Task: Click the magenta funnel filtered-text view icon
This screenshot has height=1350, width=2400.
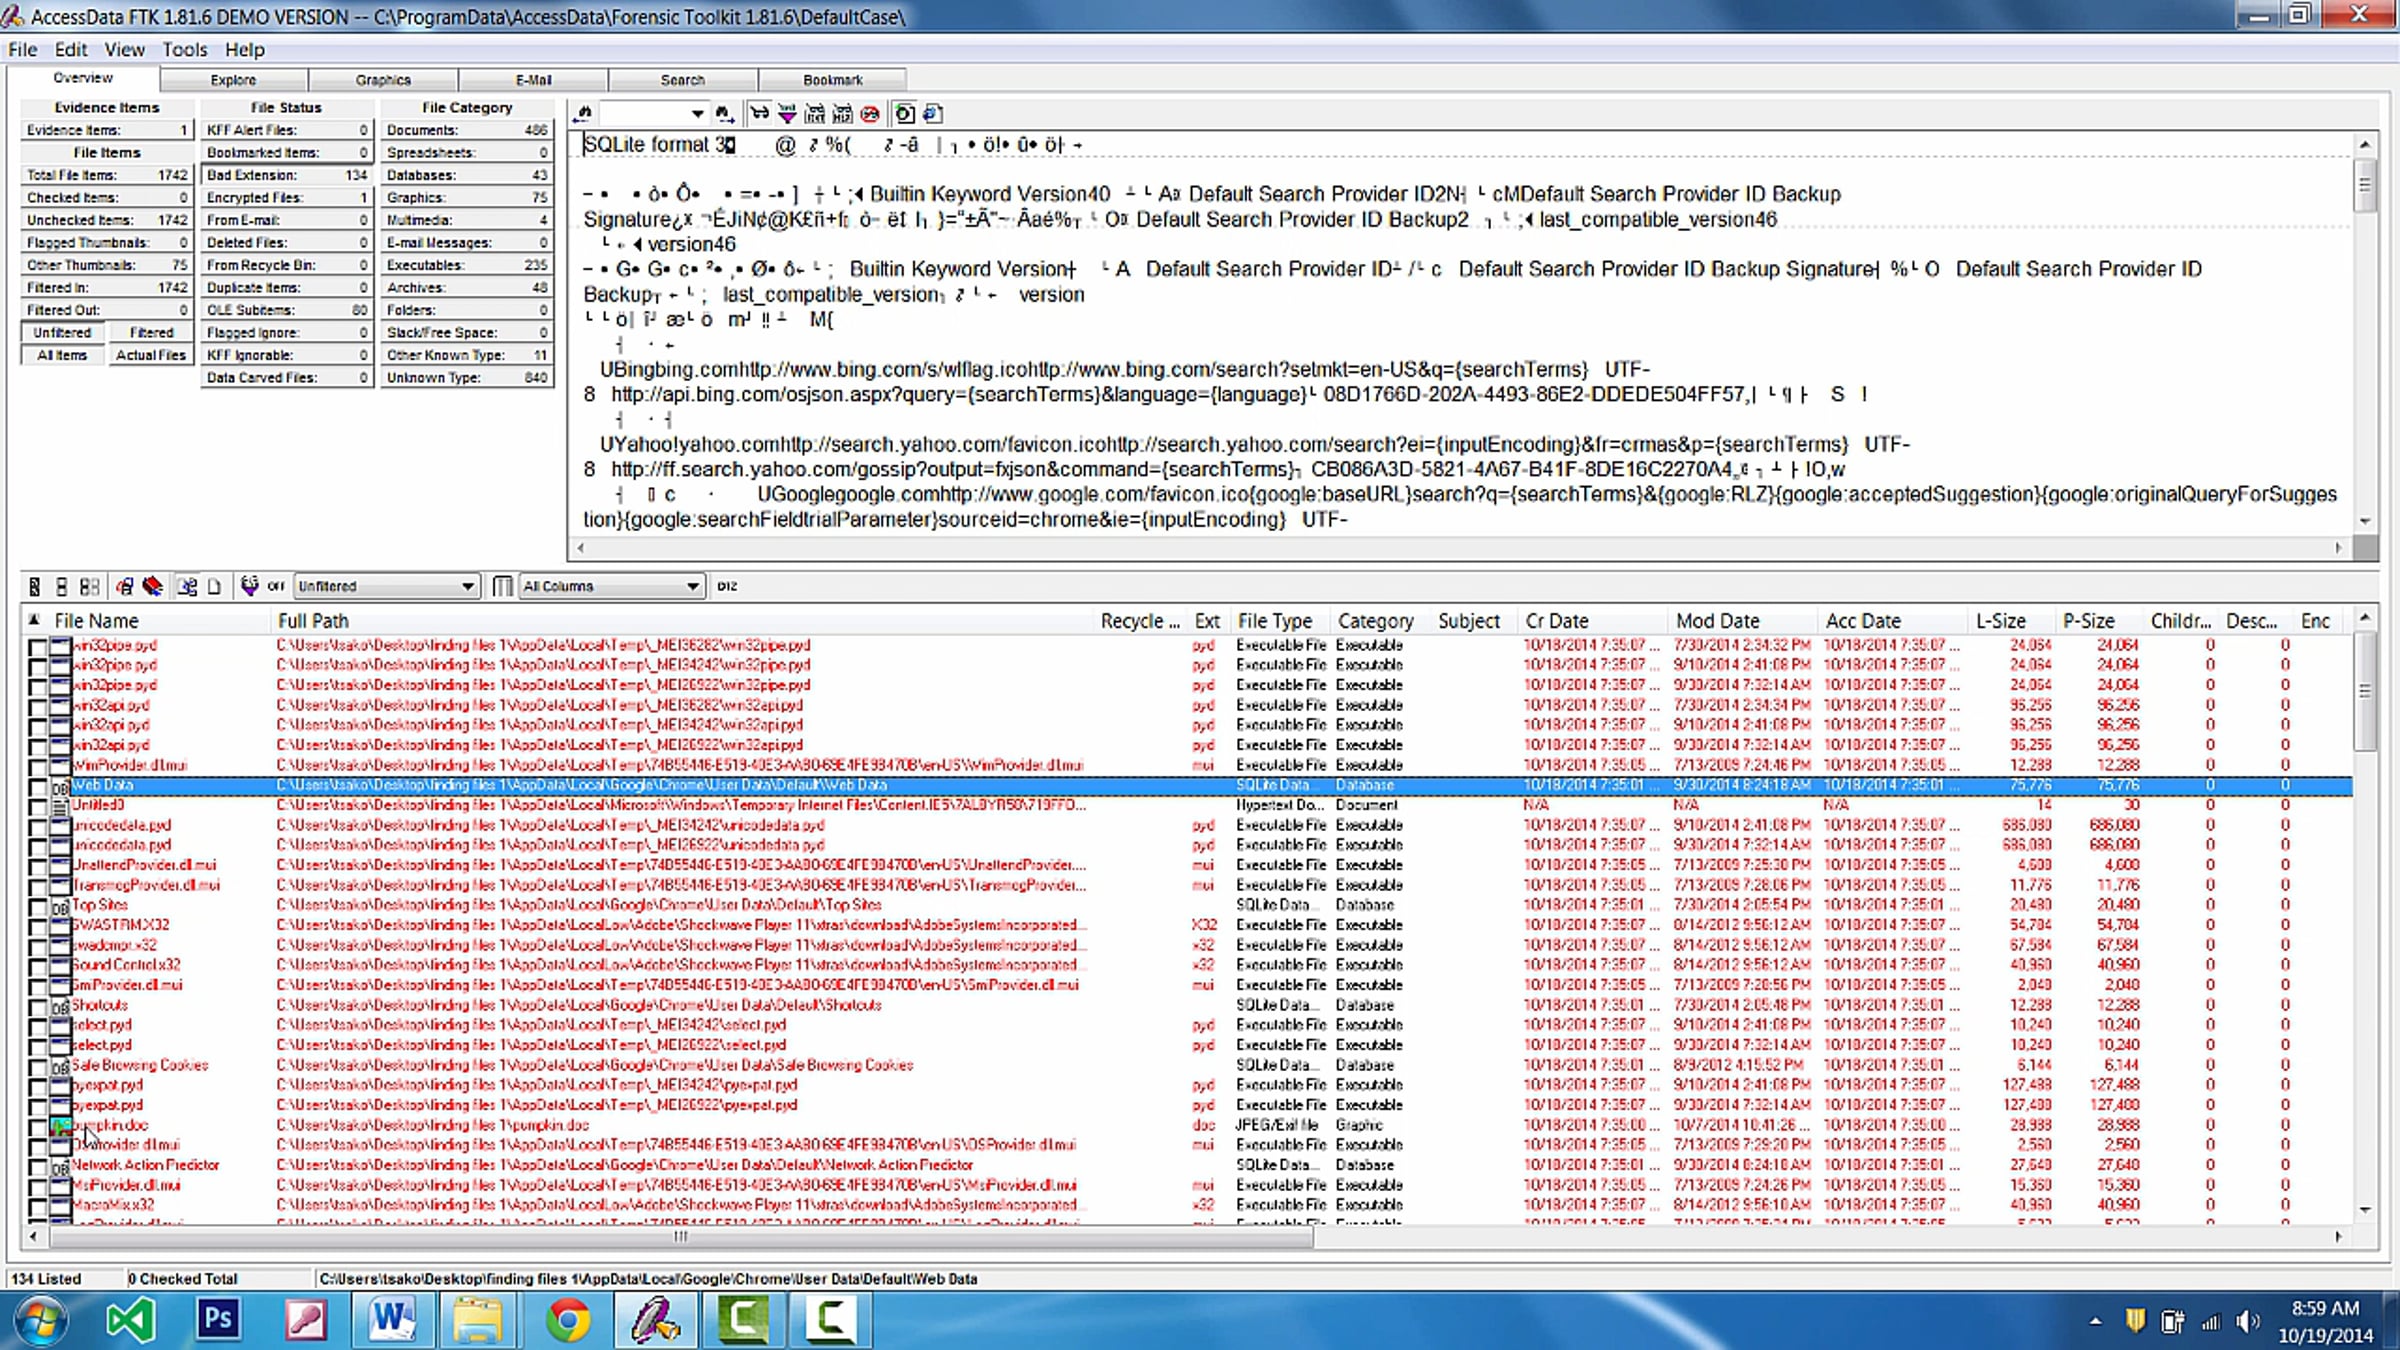Action: (x=788, y=114)
